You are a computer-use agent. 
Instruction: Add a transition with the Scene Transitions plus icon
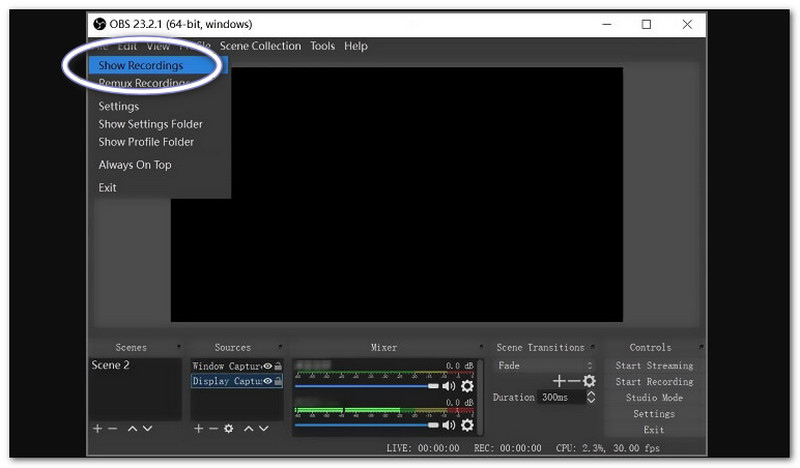point(559,381)
